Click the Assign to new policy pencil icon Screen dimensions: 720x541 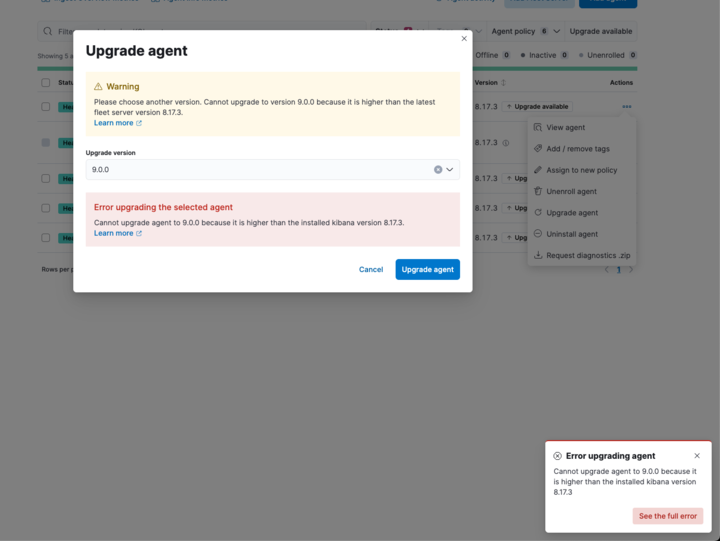538,170
